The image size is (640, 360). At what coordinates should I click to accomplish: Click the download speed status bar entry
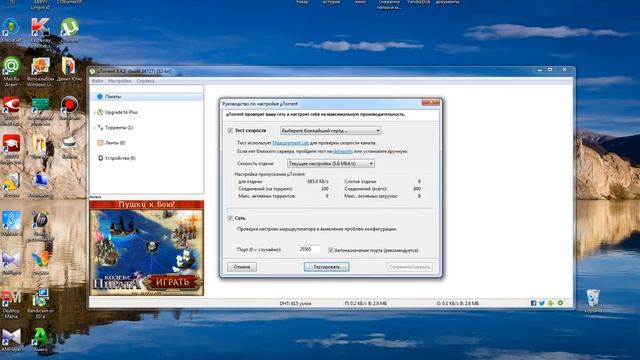point(366,304)
